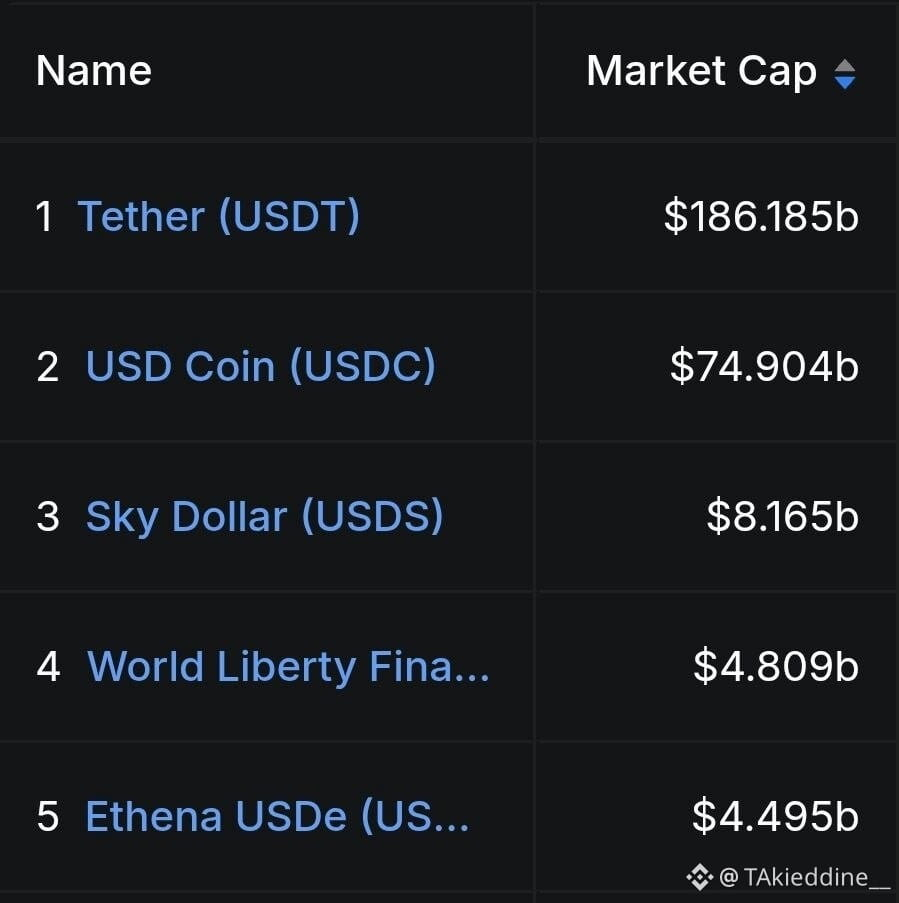This screenshot has width=899, height=903.
Task: Click rank number 3 beside Sky Dollar
Action: (48, 517)
